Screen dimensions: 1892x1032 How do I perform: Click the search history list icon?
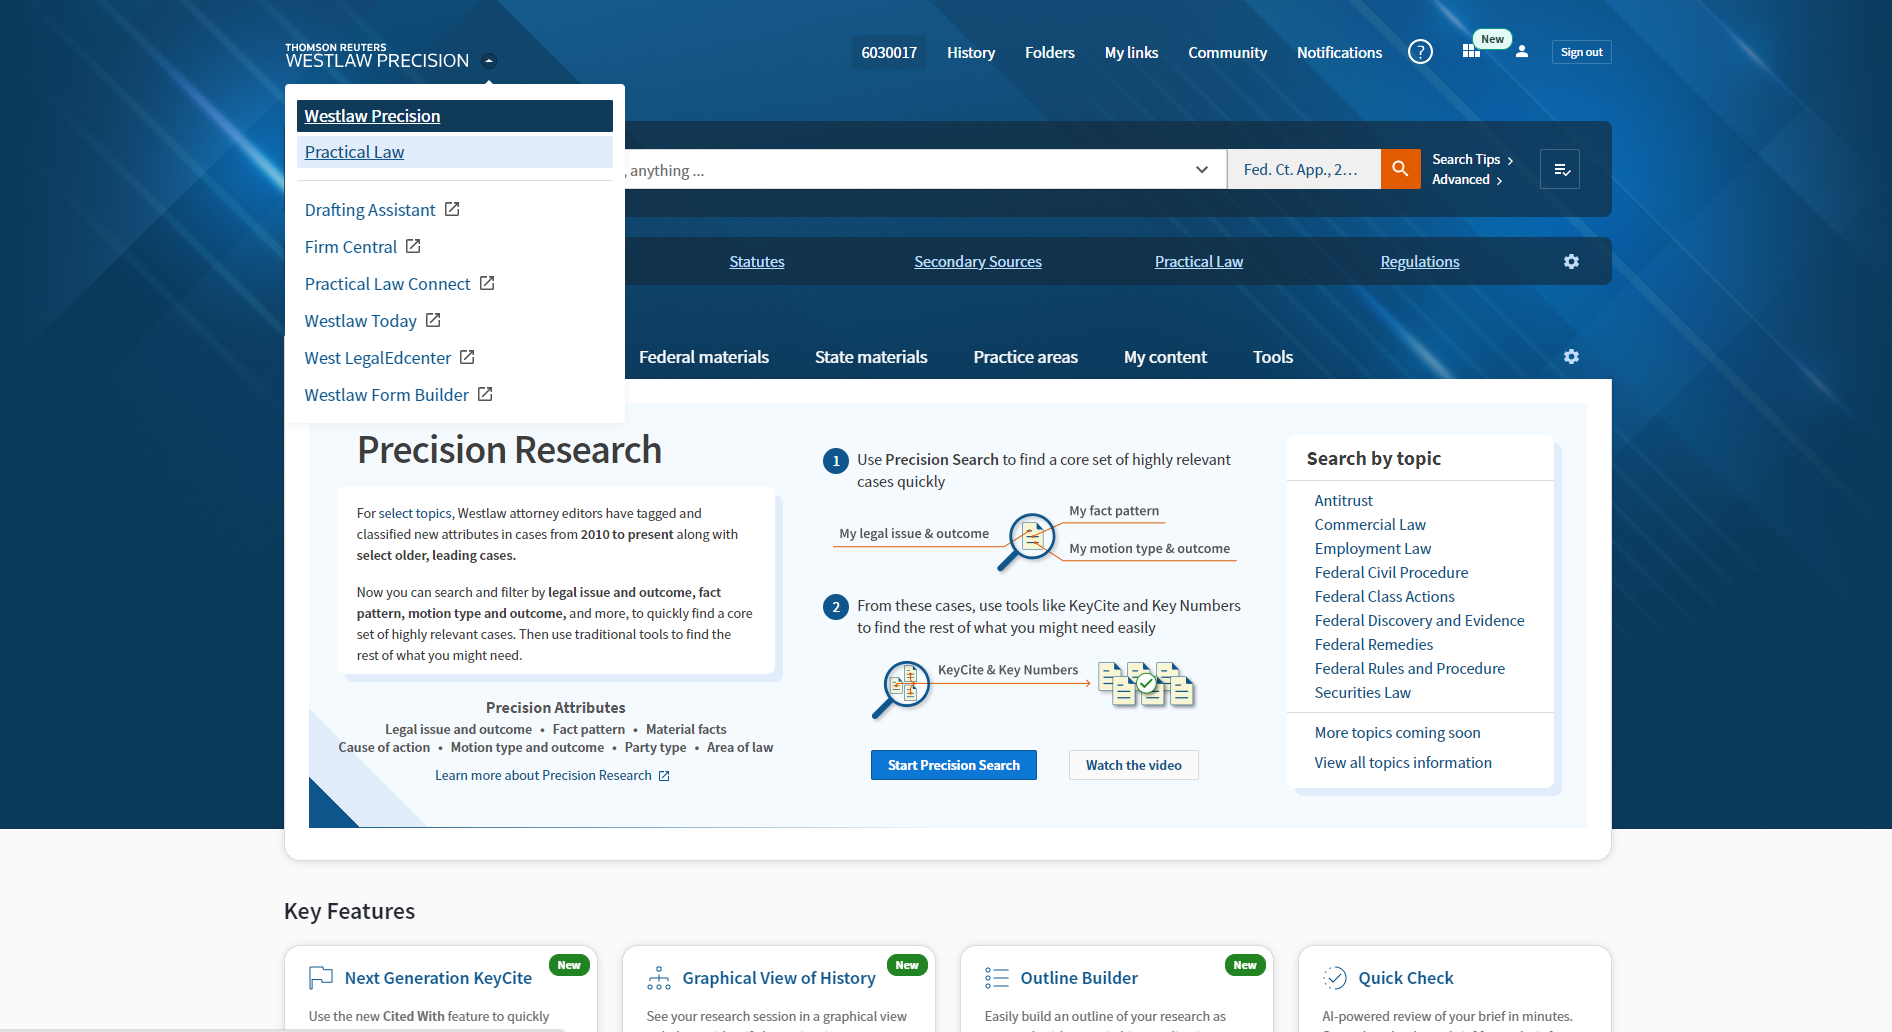pos(1560,170)
